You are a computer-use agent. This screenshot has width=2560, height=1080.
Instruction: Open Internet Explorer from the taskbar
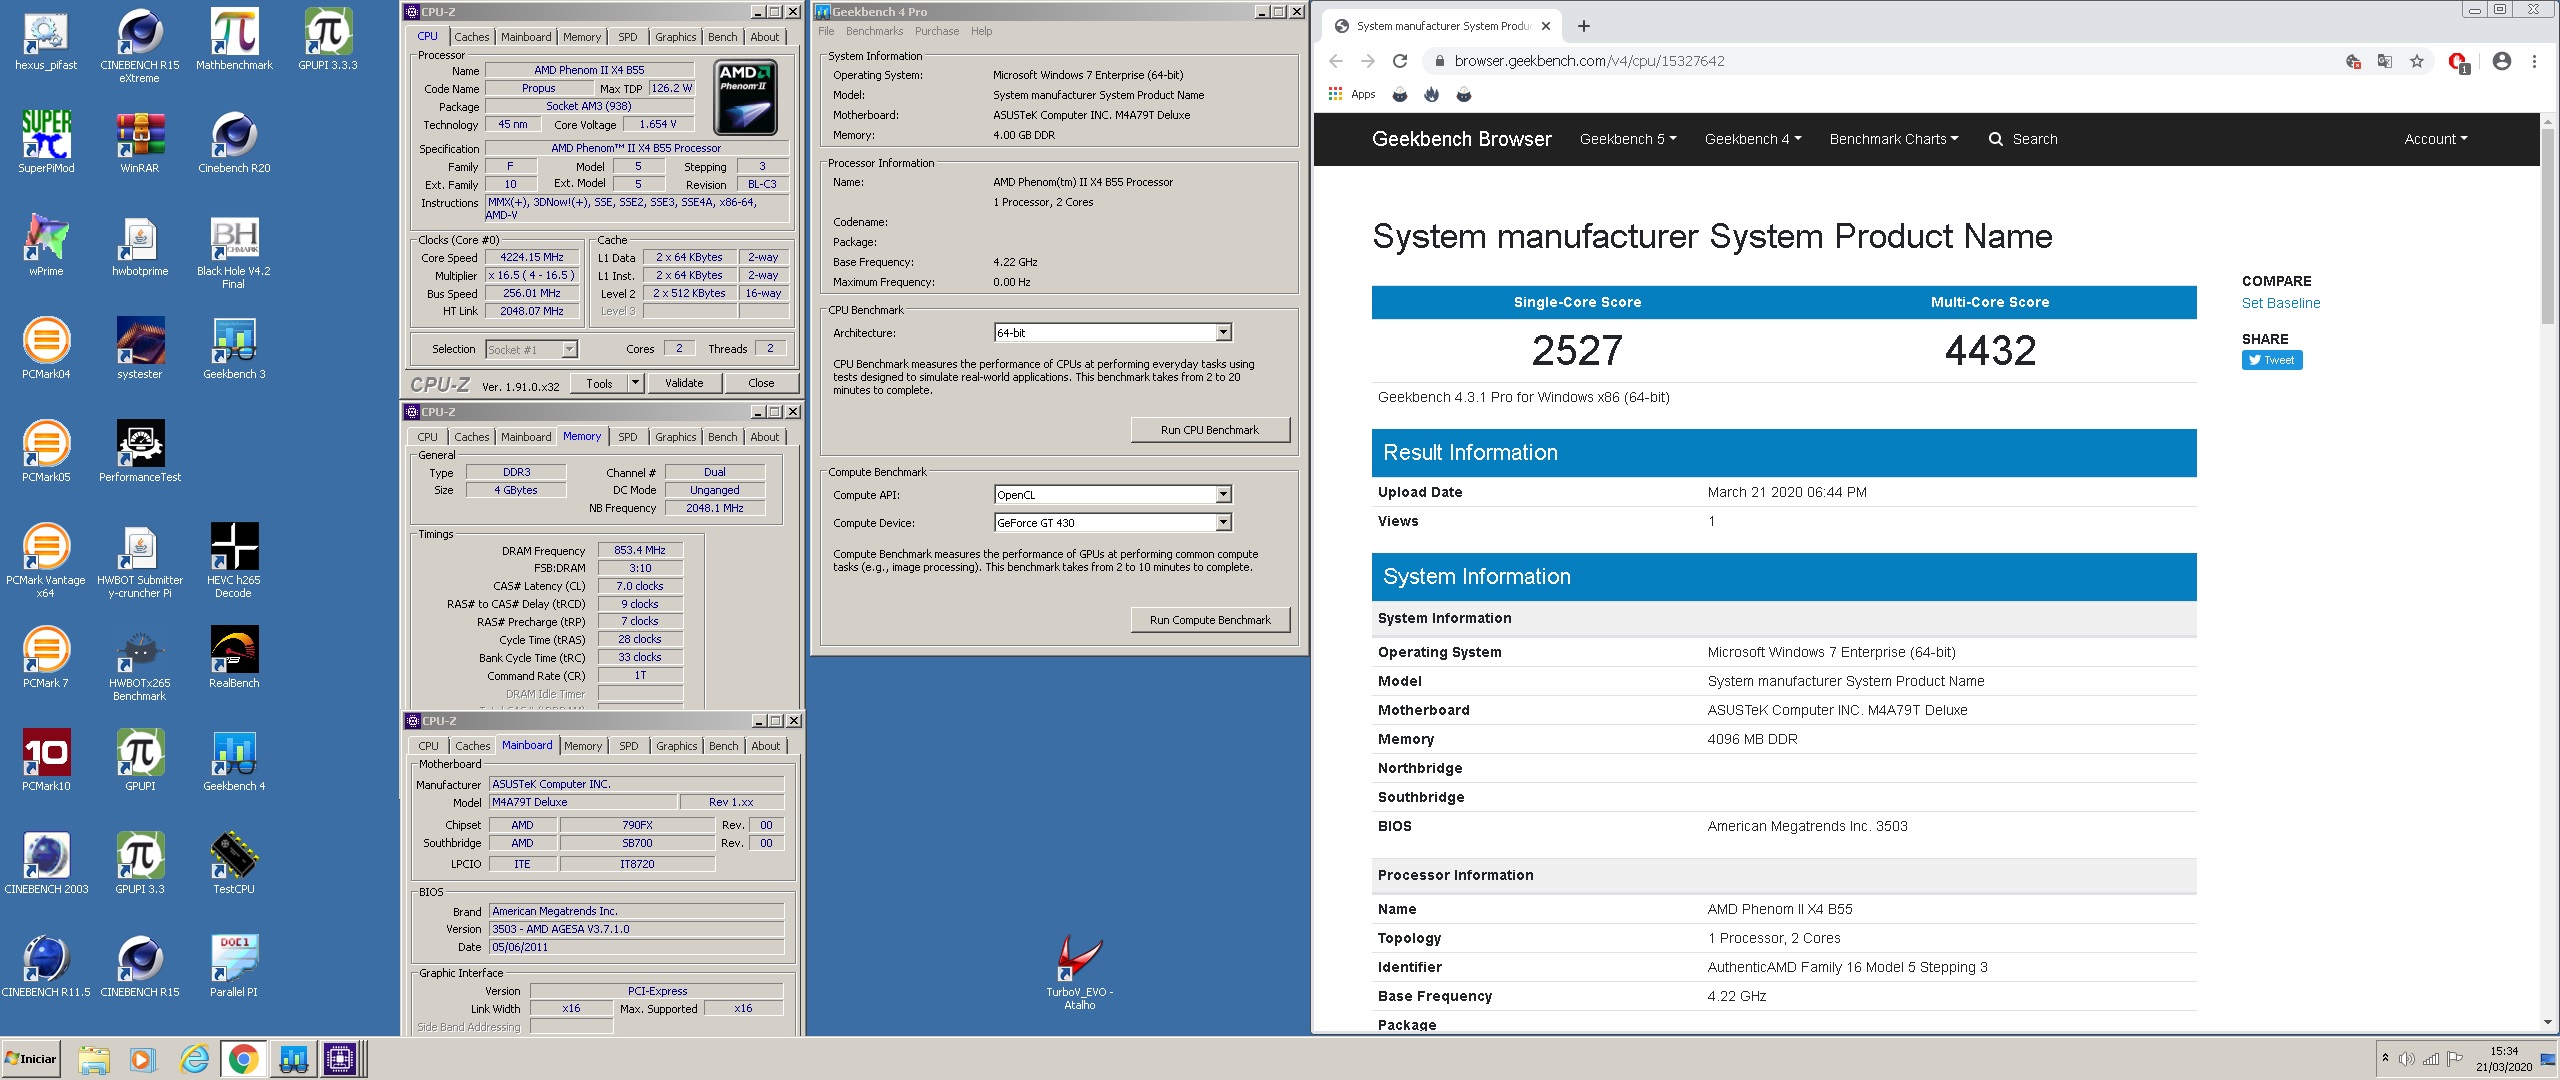pos(193,1059)
